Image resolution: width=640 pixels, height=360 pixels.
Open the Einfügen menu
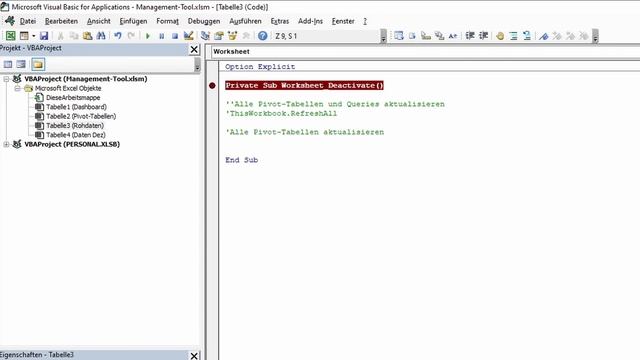[133, 21]
